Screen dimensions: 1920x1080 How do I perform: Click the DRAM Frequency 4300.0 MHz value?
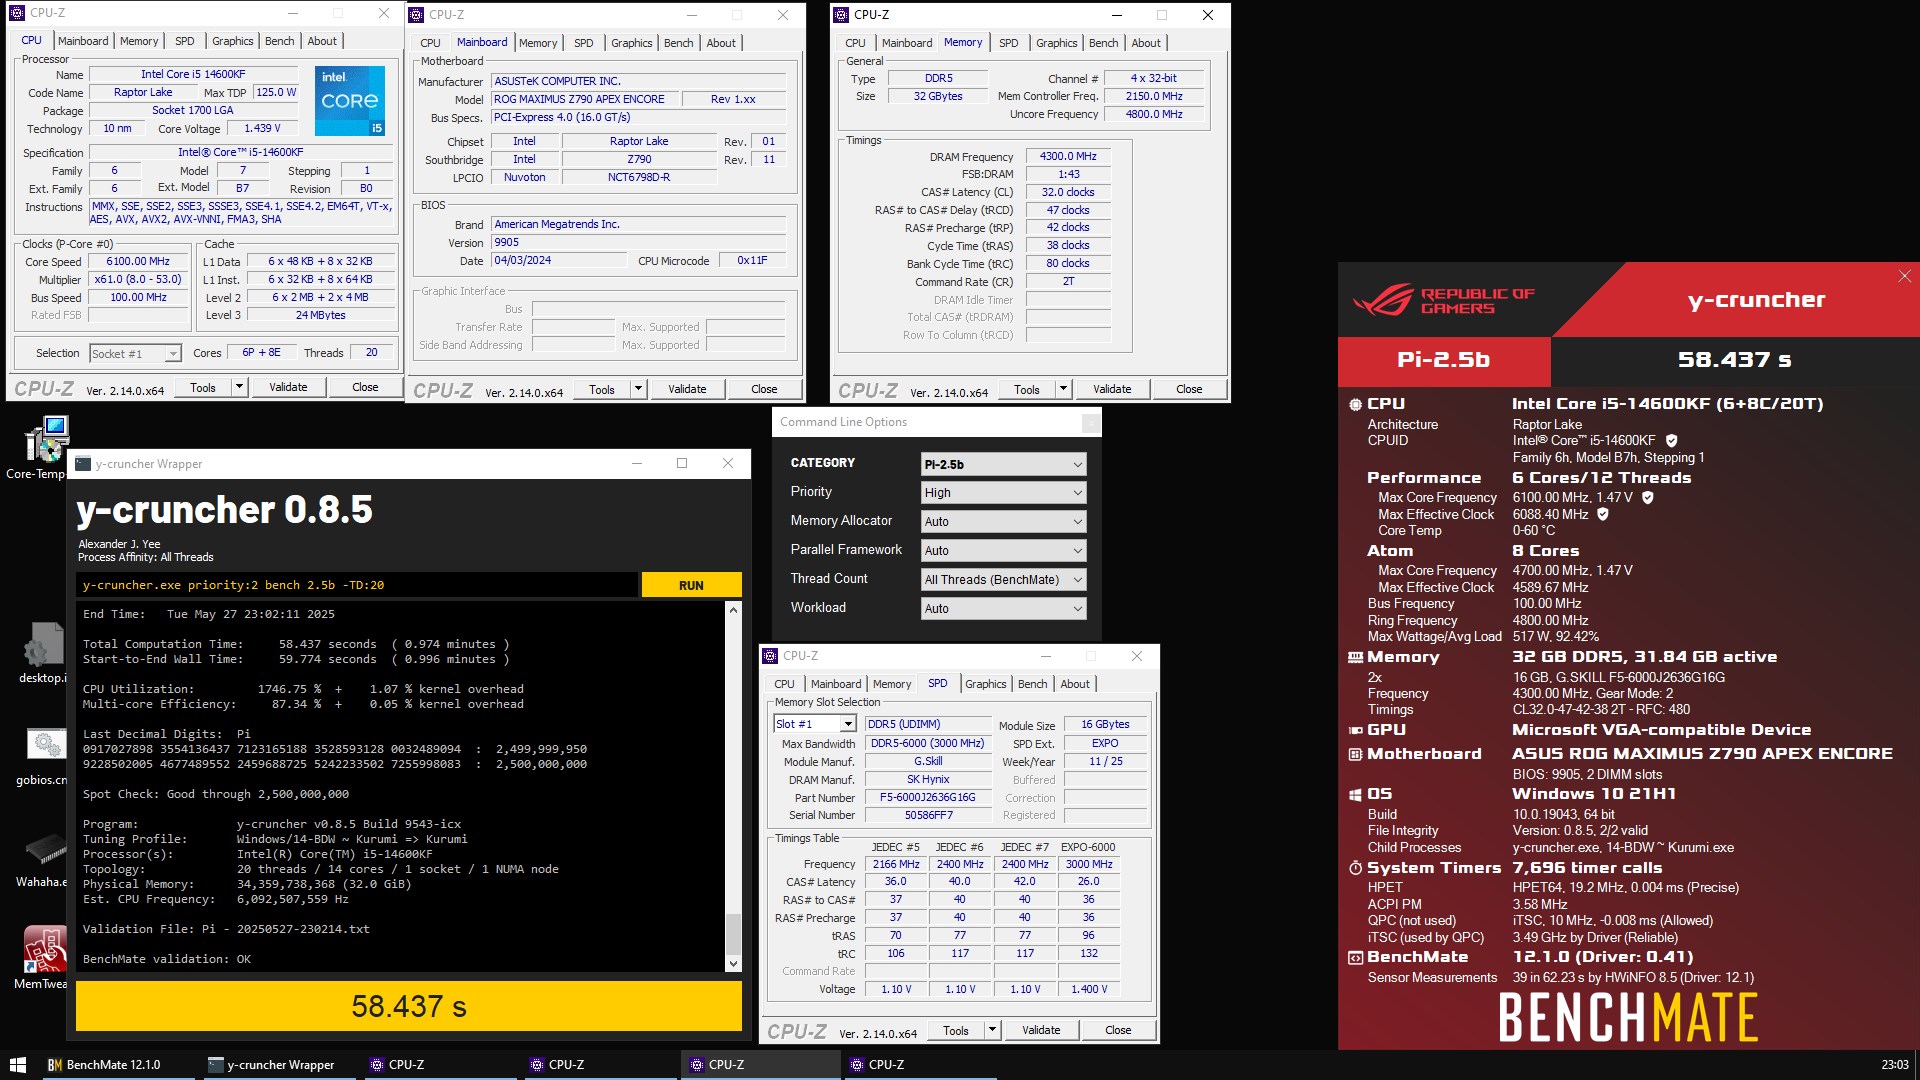(1068, 156)
